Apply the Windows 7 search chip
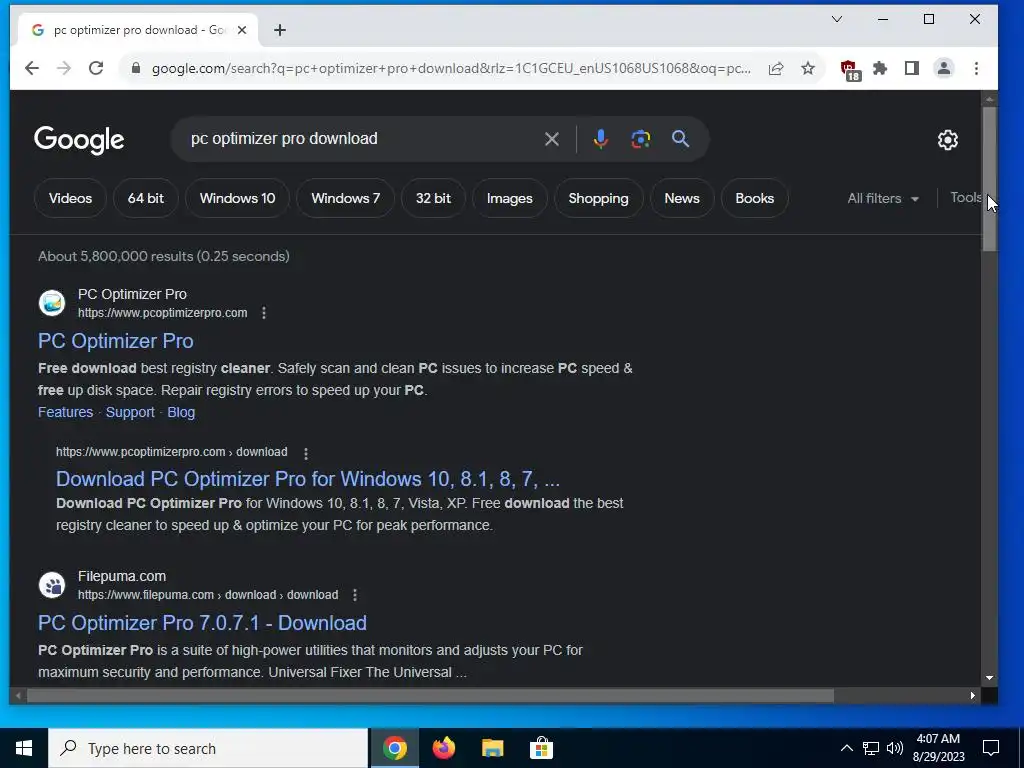This screenshot has width=1024, height=768. point(345,199)
